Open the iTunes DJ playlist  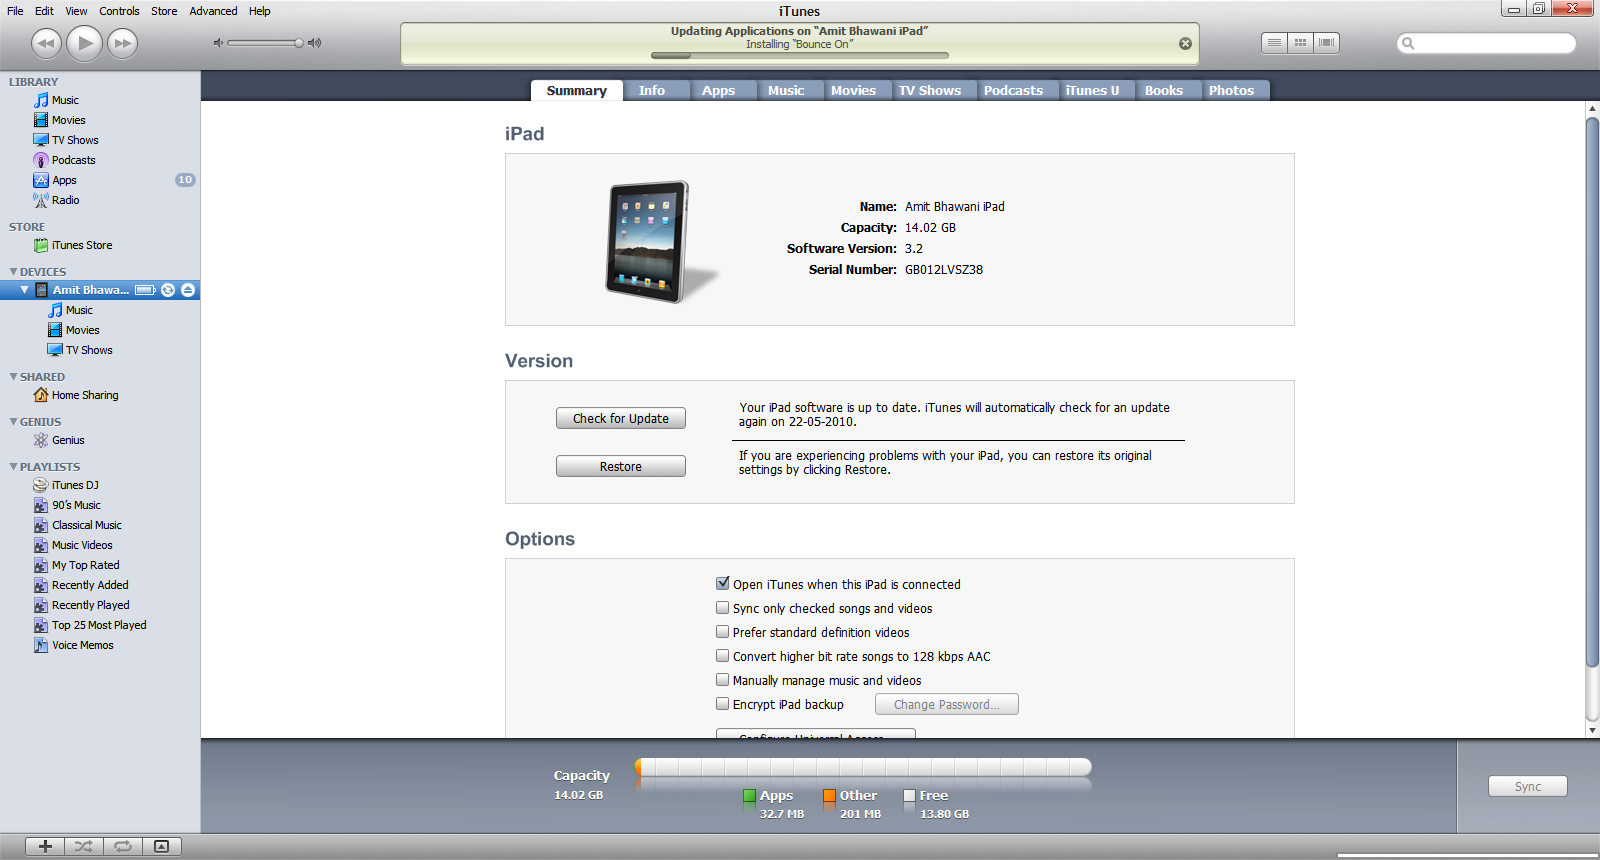click(x=75, y=485)
